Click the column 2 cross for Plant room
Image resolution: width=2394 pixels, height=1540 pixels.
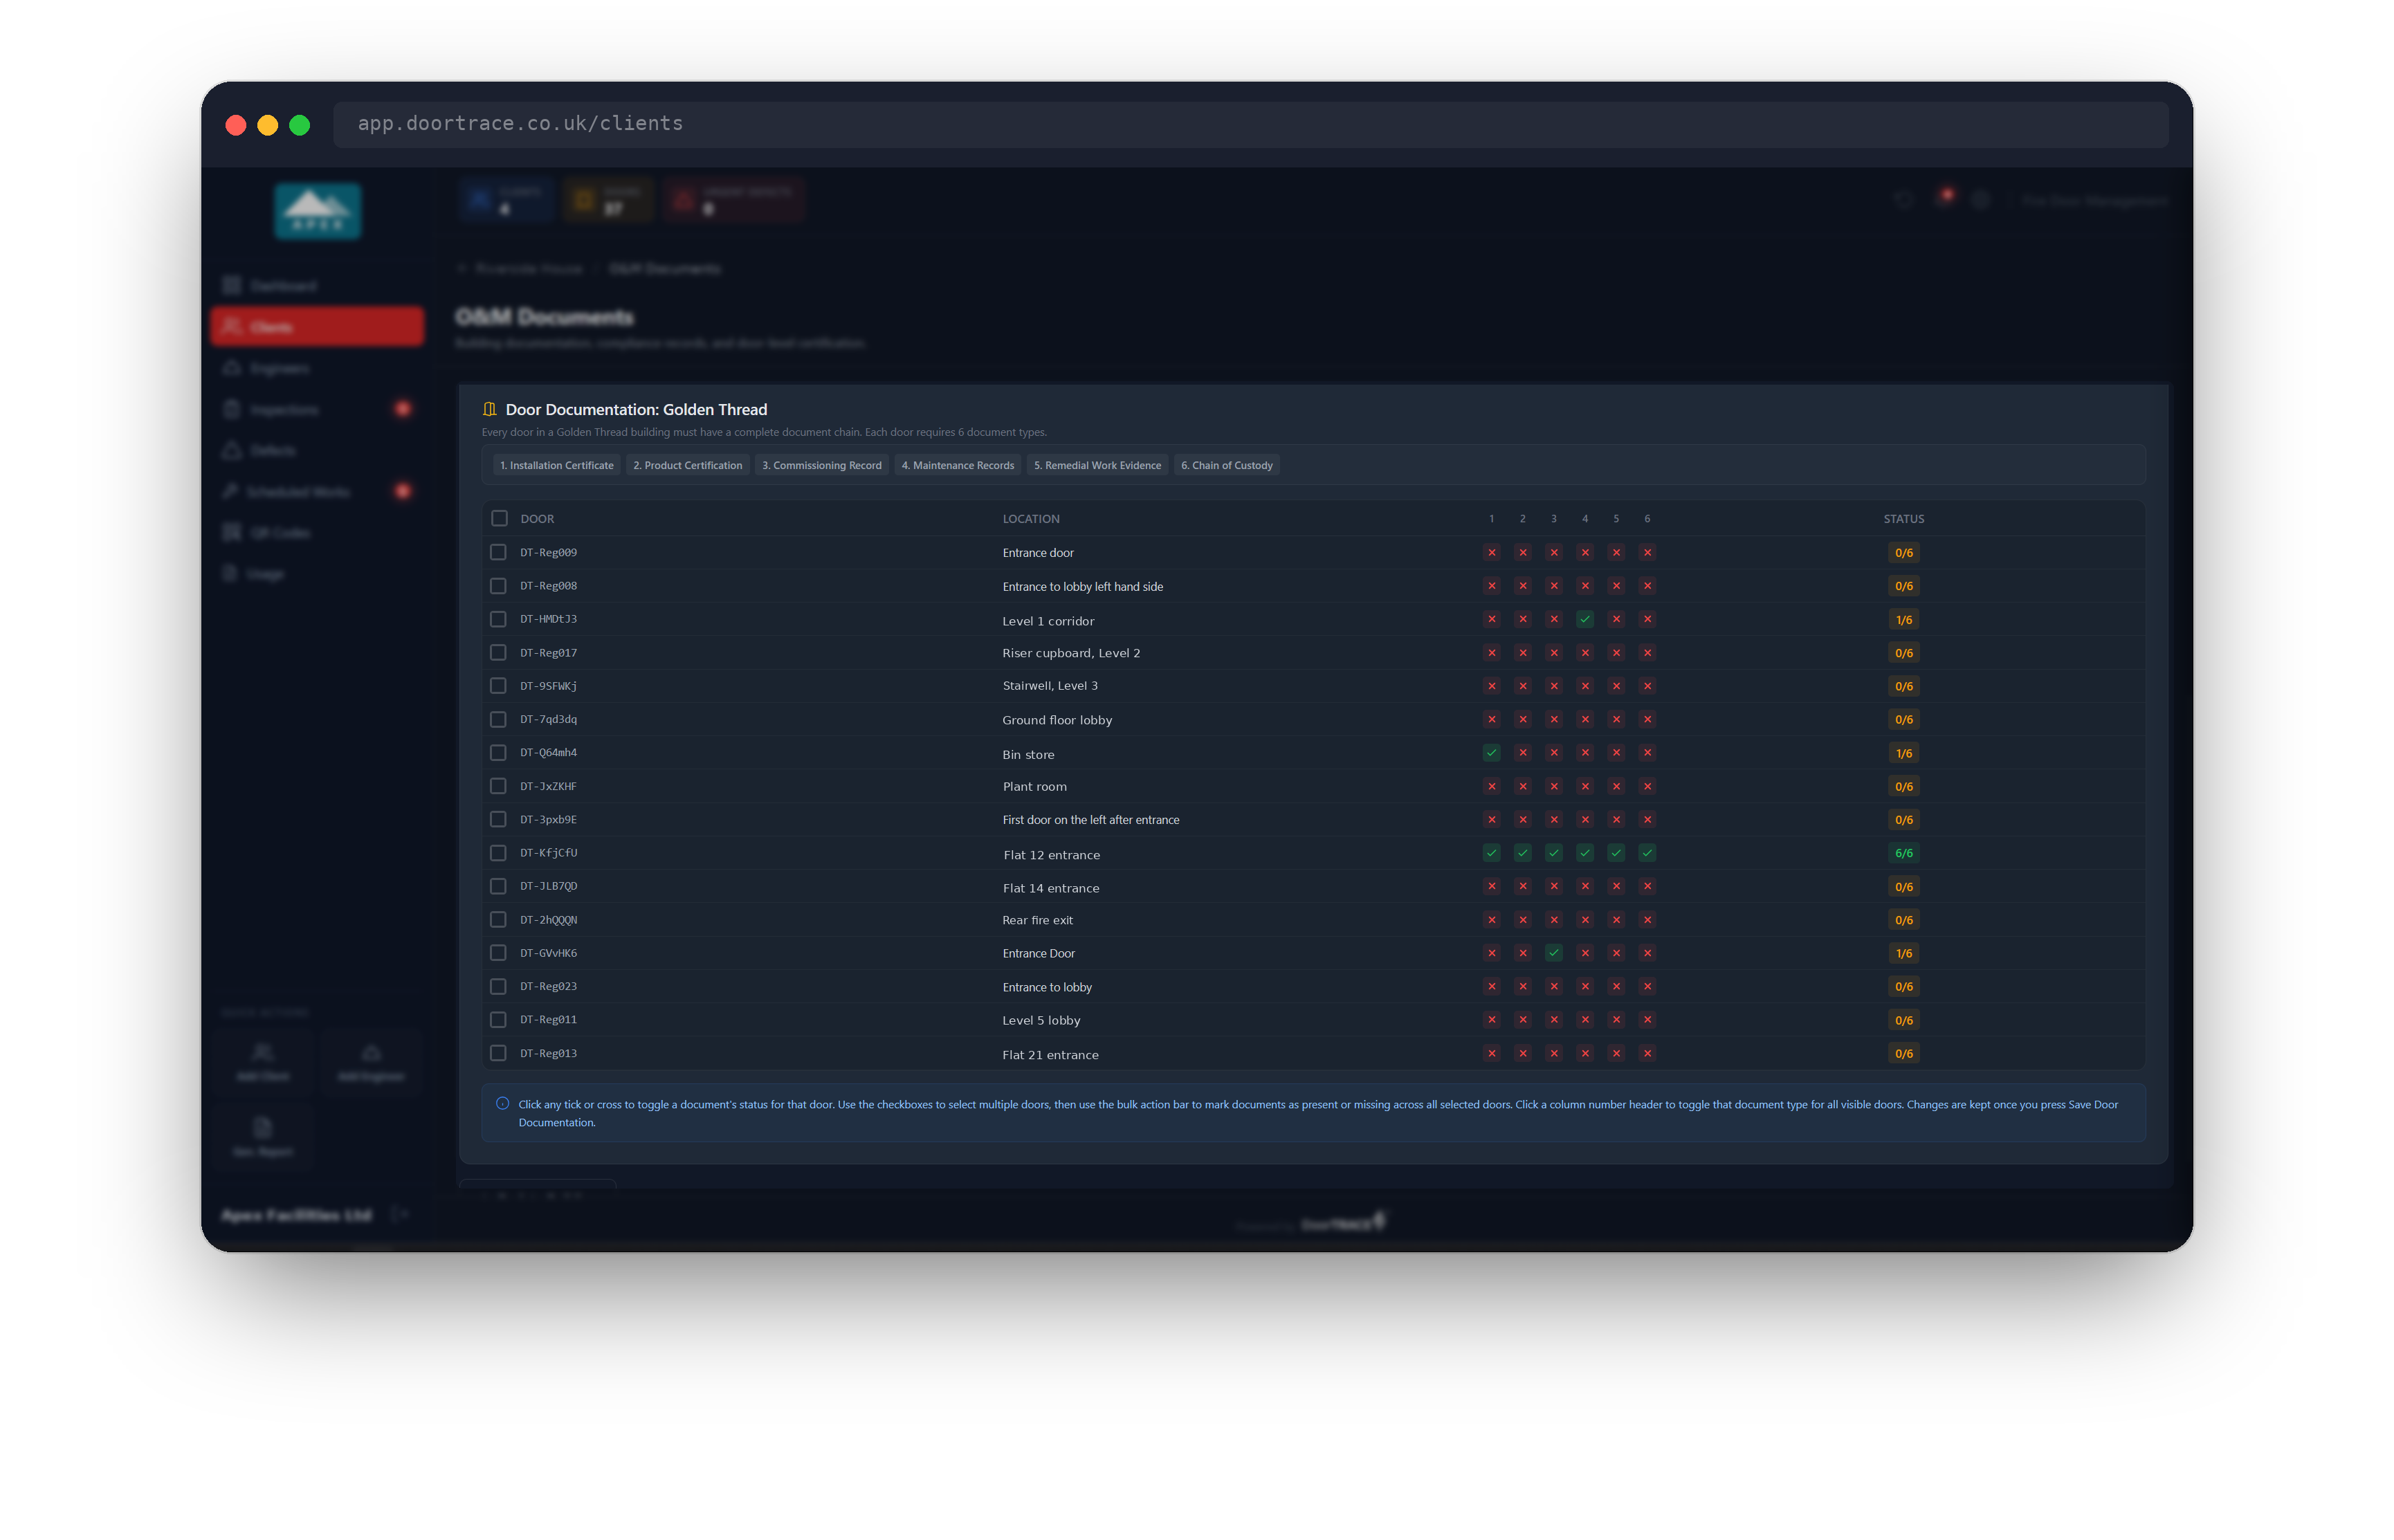click(1522, 786)
